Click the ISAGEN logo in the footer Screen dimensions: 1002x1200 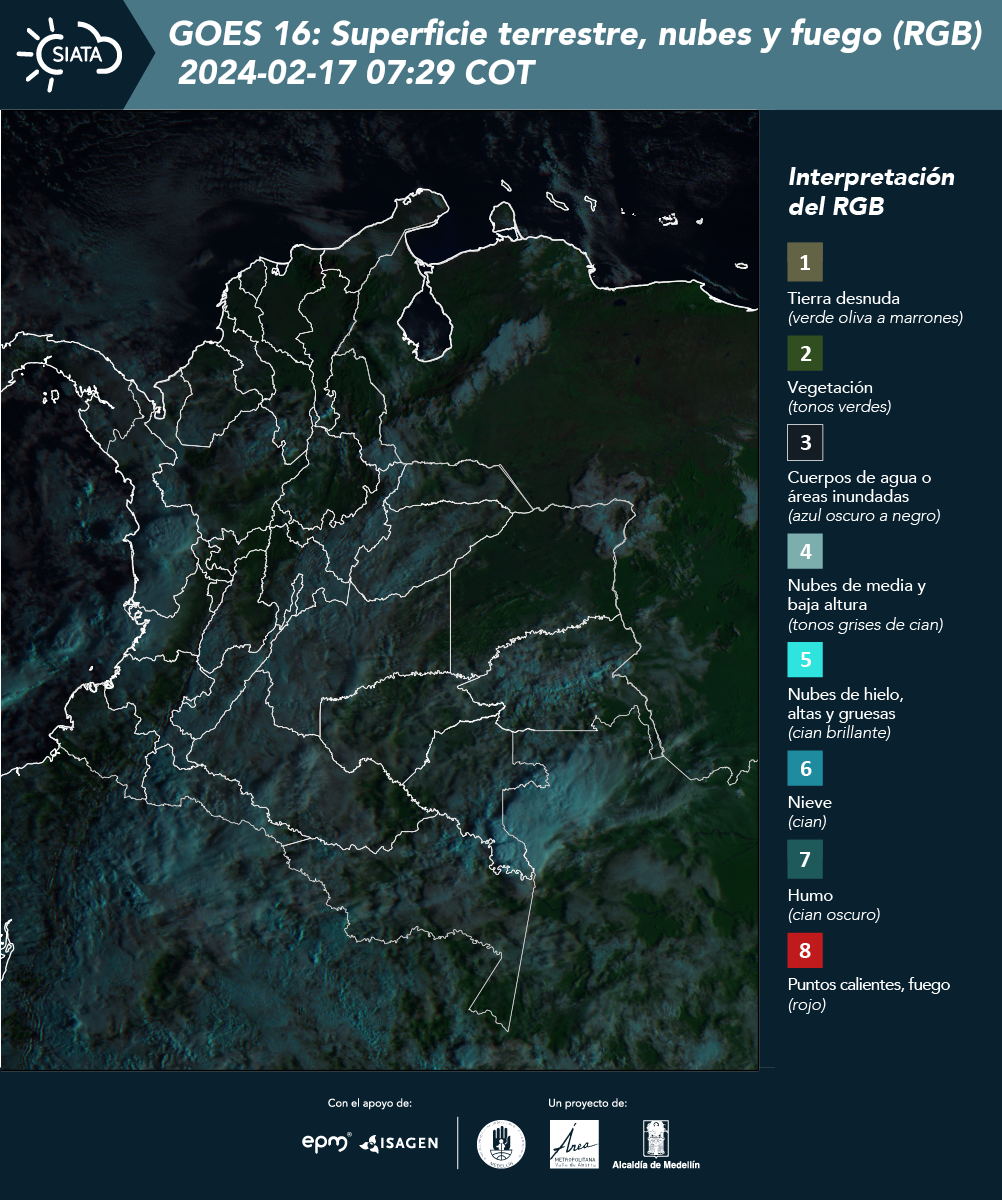click(x=399, y=1143)
